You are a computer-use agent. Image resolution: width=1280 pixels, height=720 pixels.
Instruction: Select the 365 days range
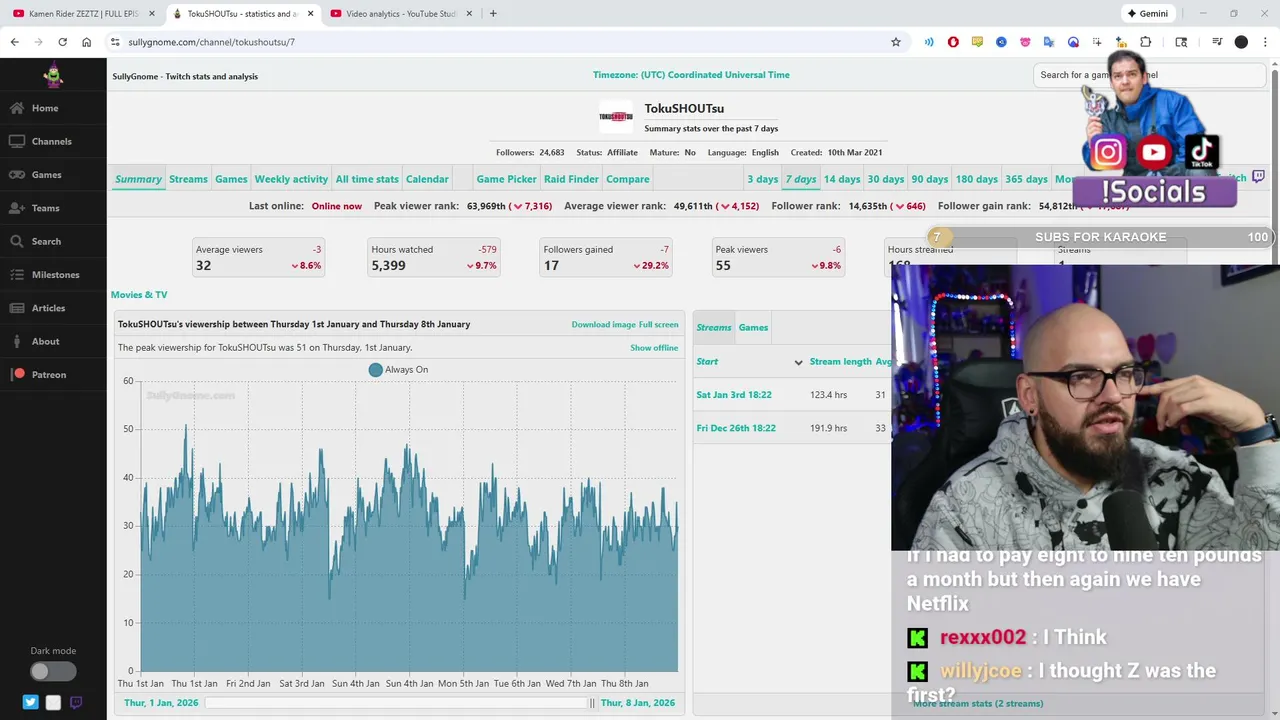coord(1027,179)
